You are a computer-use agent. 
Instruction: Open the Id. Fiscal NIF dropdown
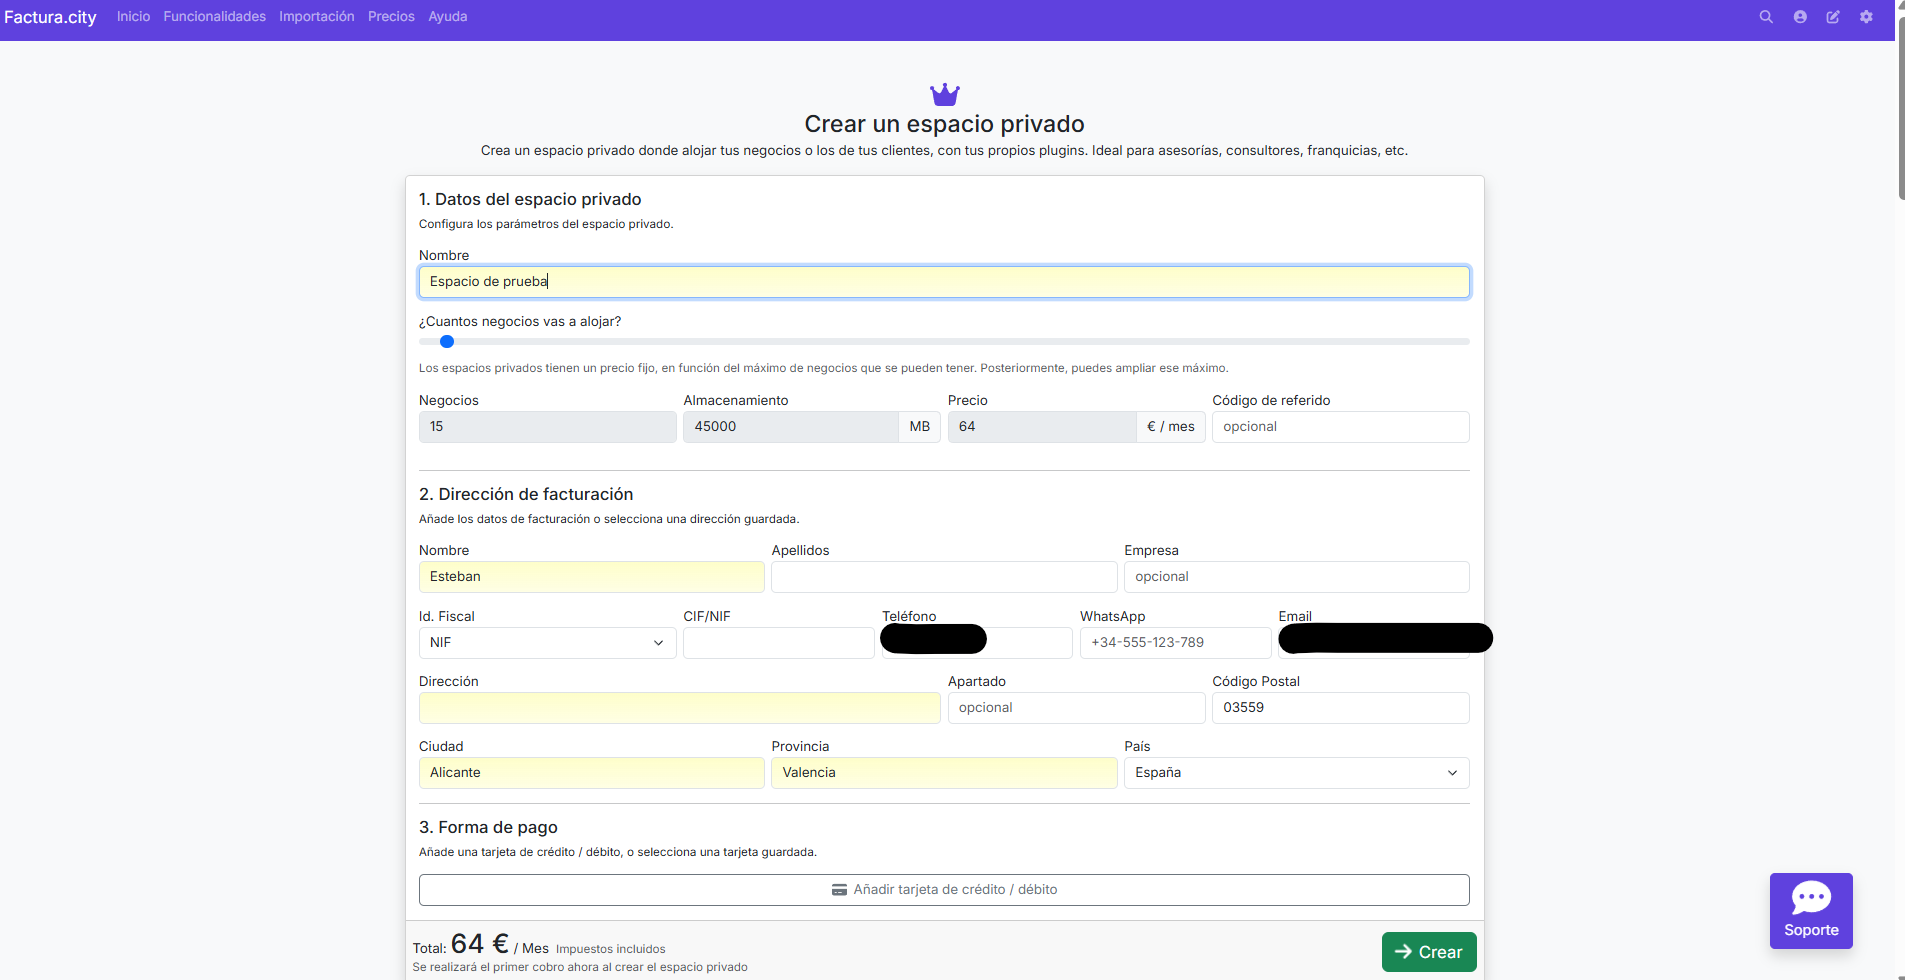point(547,643)
